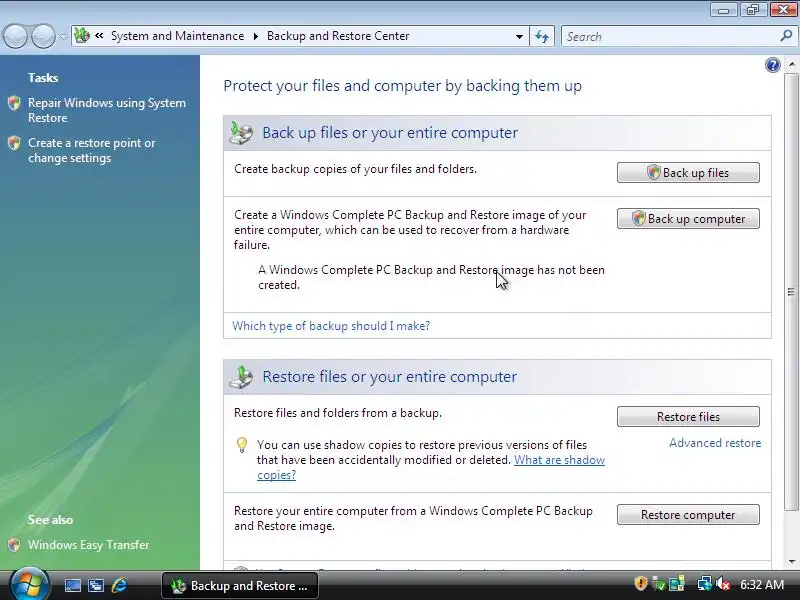
Task: Click shield icon beside Windows Easy Transfer
Action: click(x=14, y=545)
